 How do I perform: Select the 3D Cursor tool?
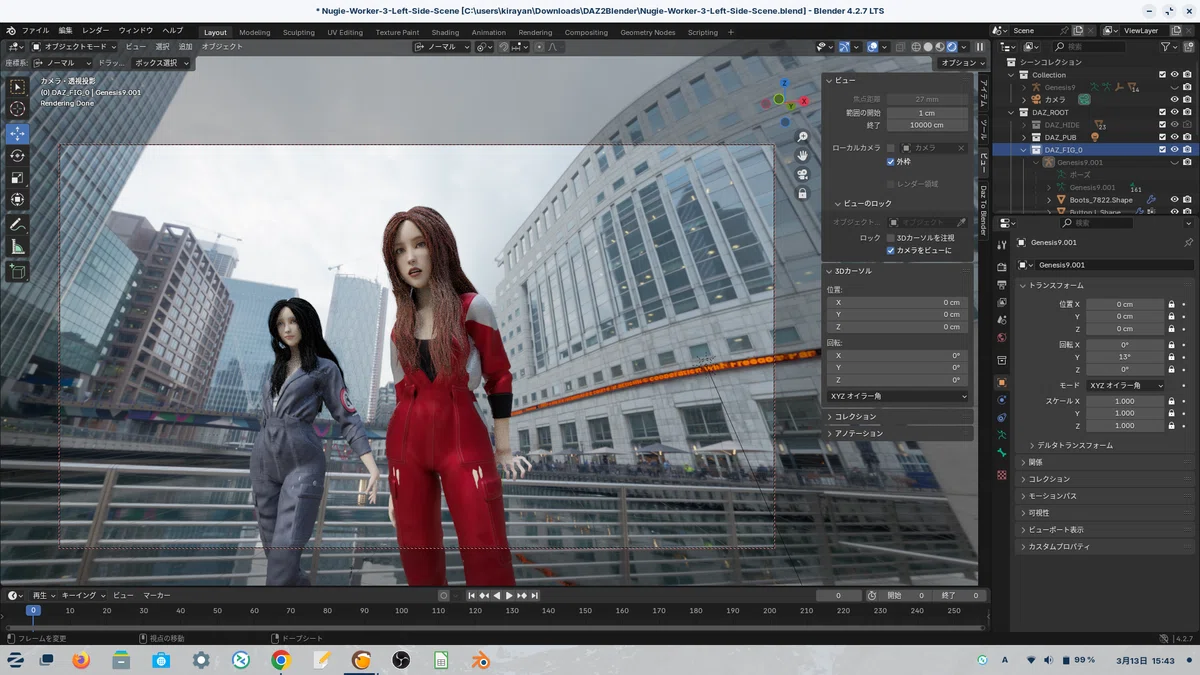click(17, 109)
